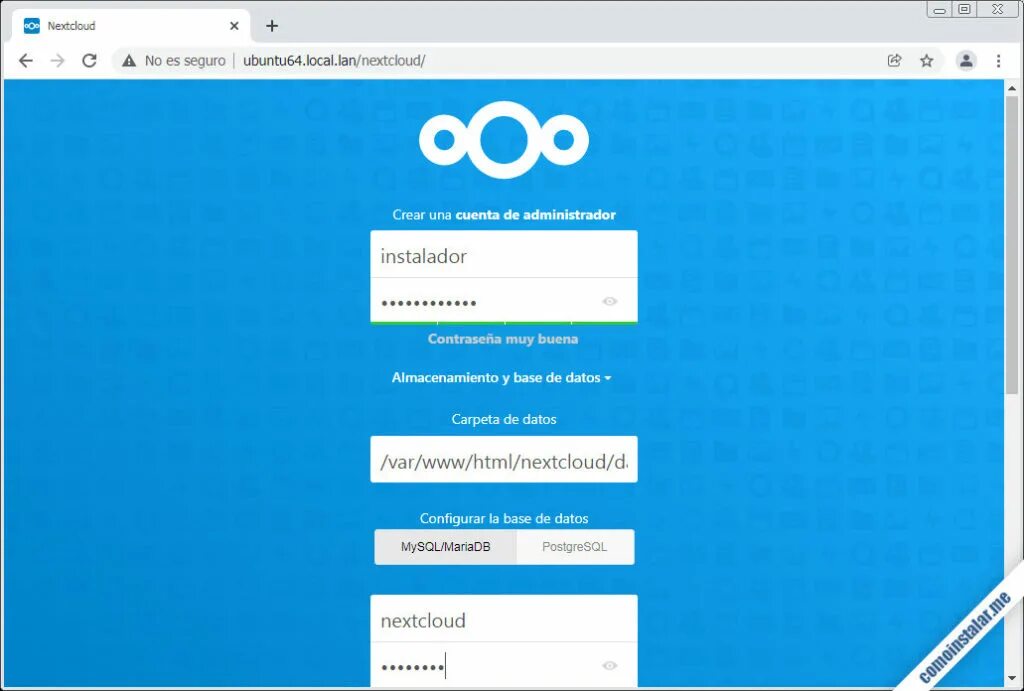Select MySQL/MariaDB database type
Screen dimensions: 1024x691
pos(445,547)
